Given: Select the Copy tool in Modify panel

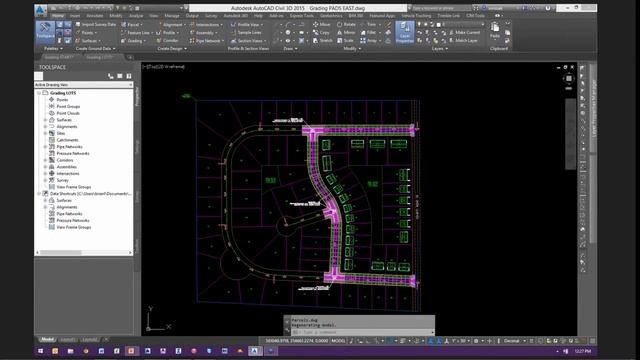Looking at the screenshot, I should click(x=321, y=33).
